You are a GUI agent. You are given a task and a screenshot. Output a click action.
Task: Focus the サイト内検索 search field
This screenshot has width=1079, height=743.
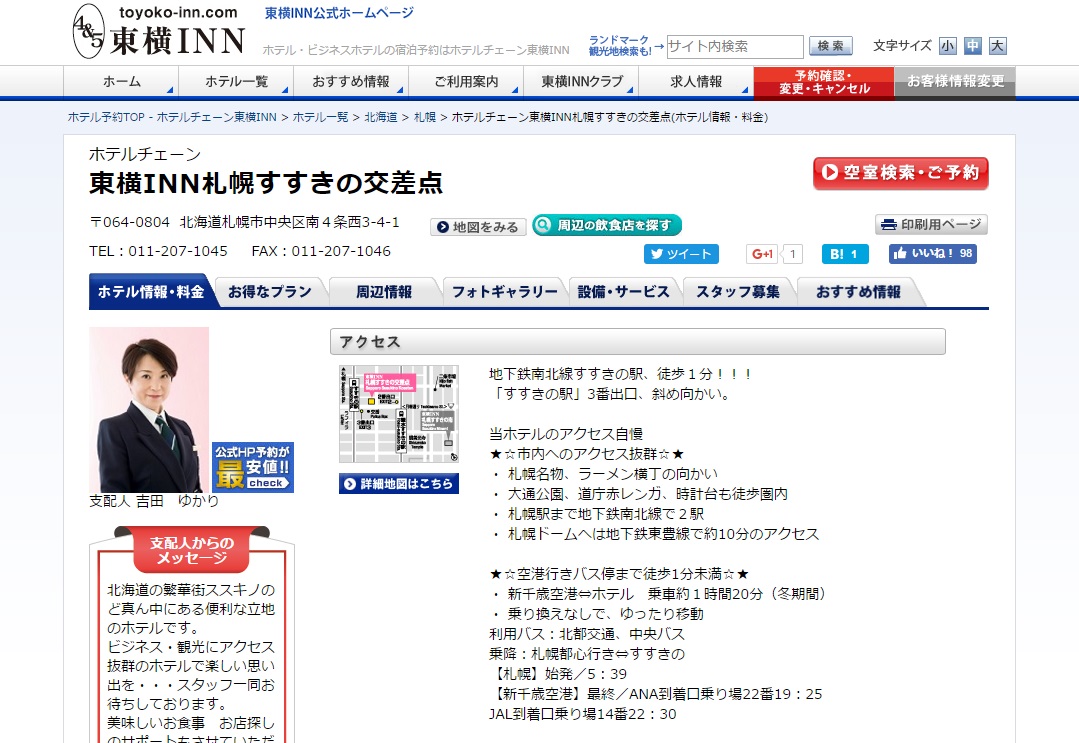pyautogui.click(x=735, y=46)
